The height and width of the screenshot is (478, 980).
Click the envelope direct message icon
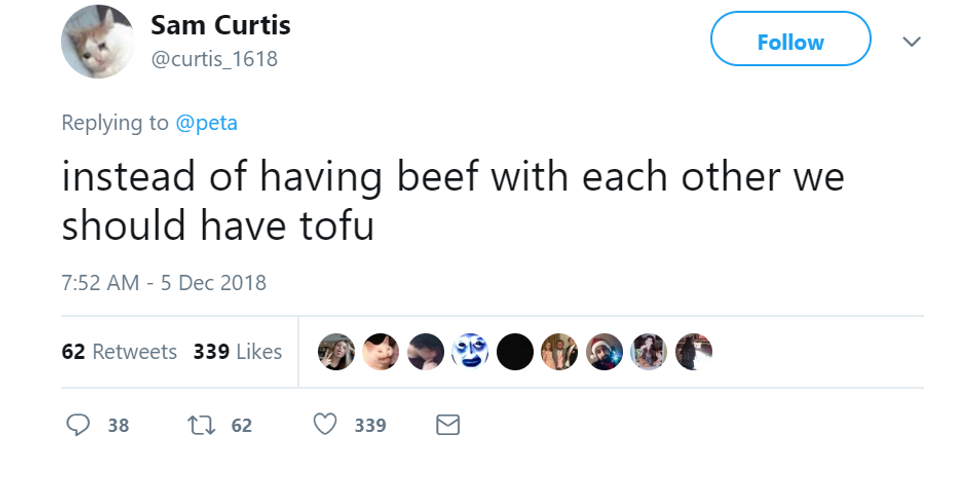tap(448, 425)
